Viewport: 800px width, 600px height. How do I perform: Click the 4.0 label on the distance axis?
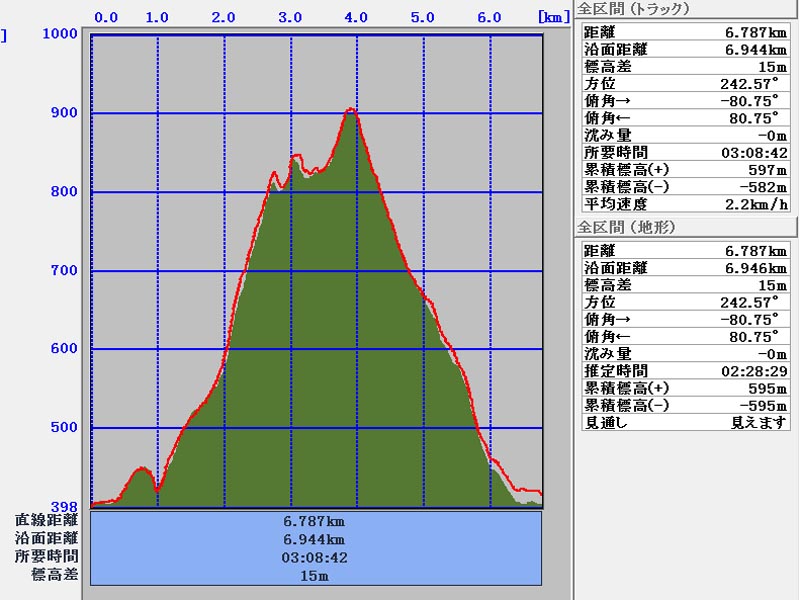pos(356,17)
